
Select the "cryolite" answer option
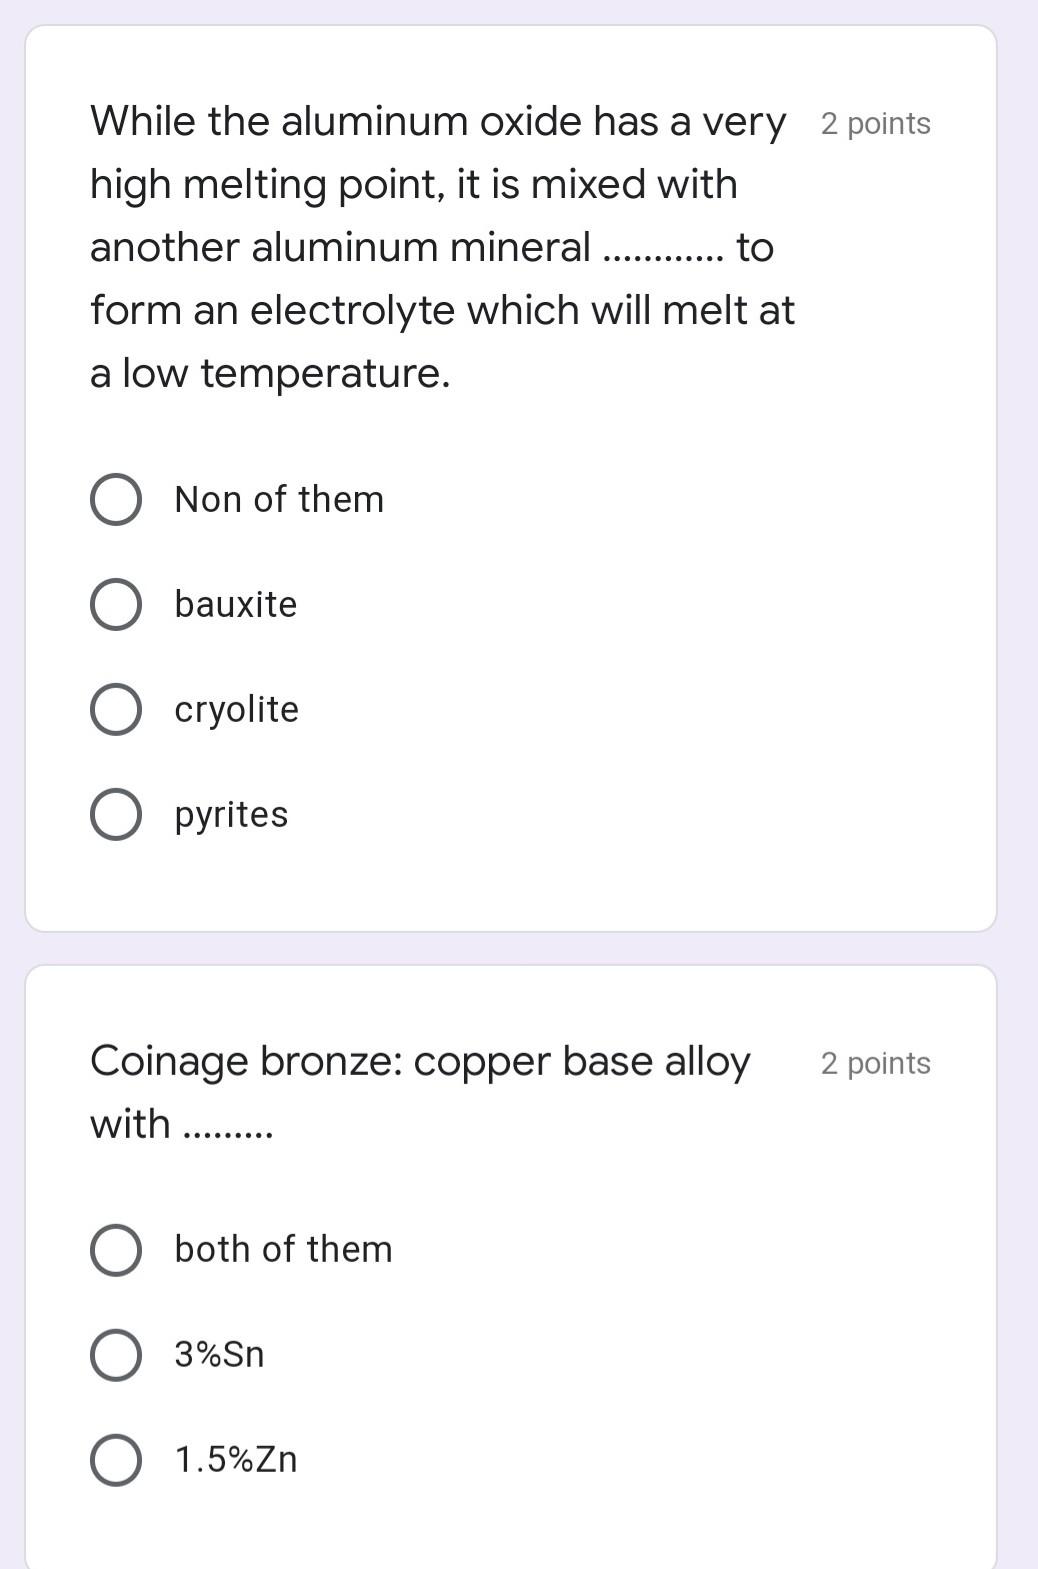pos(235,709)
